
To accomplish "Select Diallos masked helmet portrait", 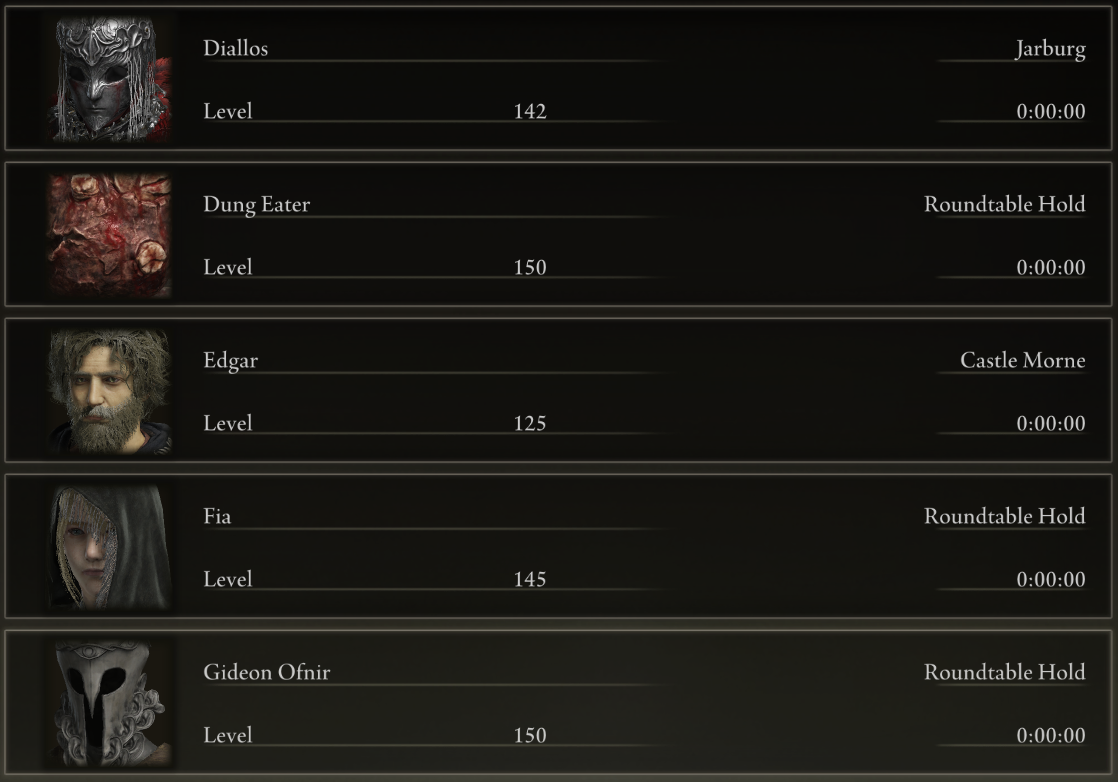I will 109,78.
